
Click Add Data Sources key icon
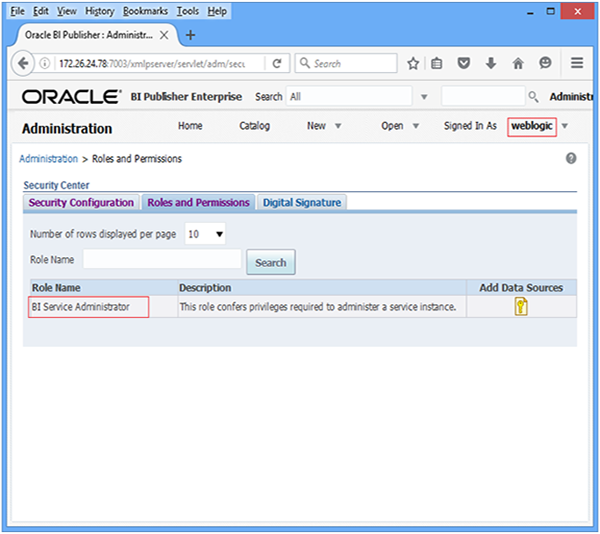tap(521, 306)
